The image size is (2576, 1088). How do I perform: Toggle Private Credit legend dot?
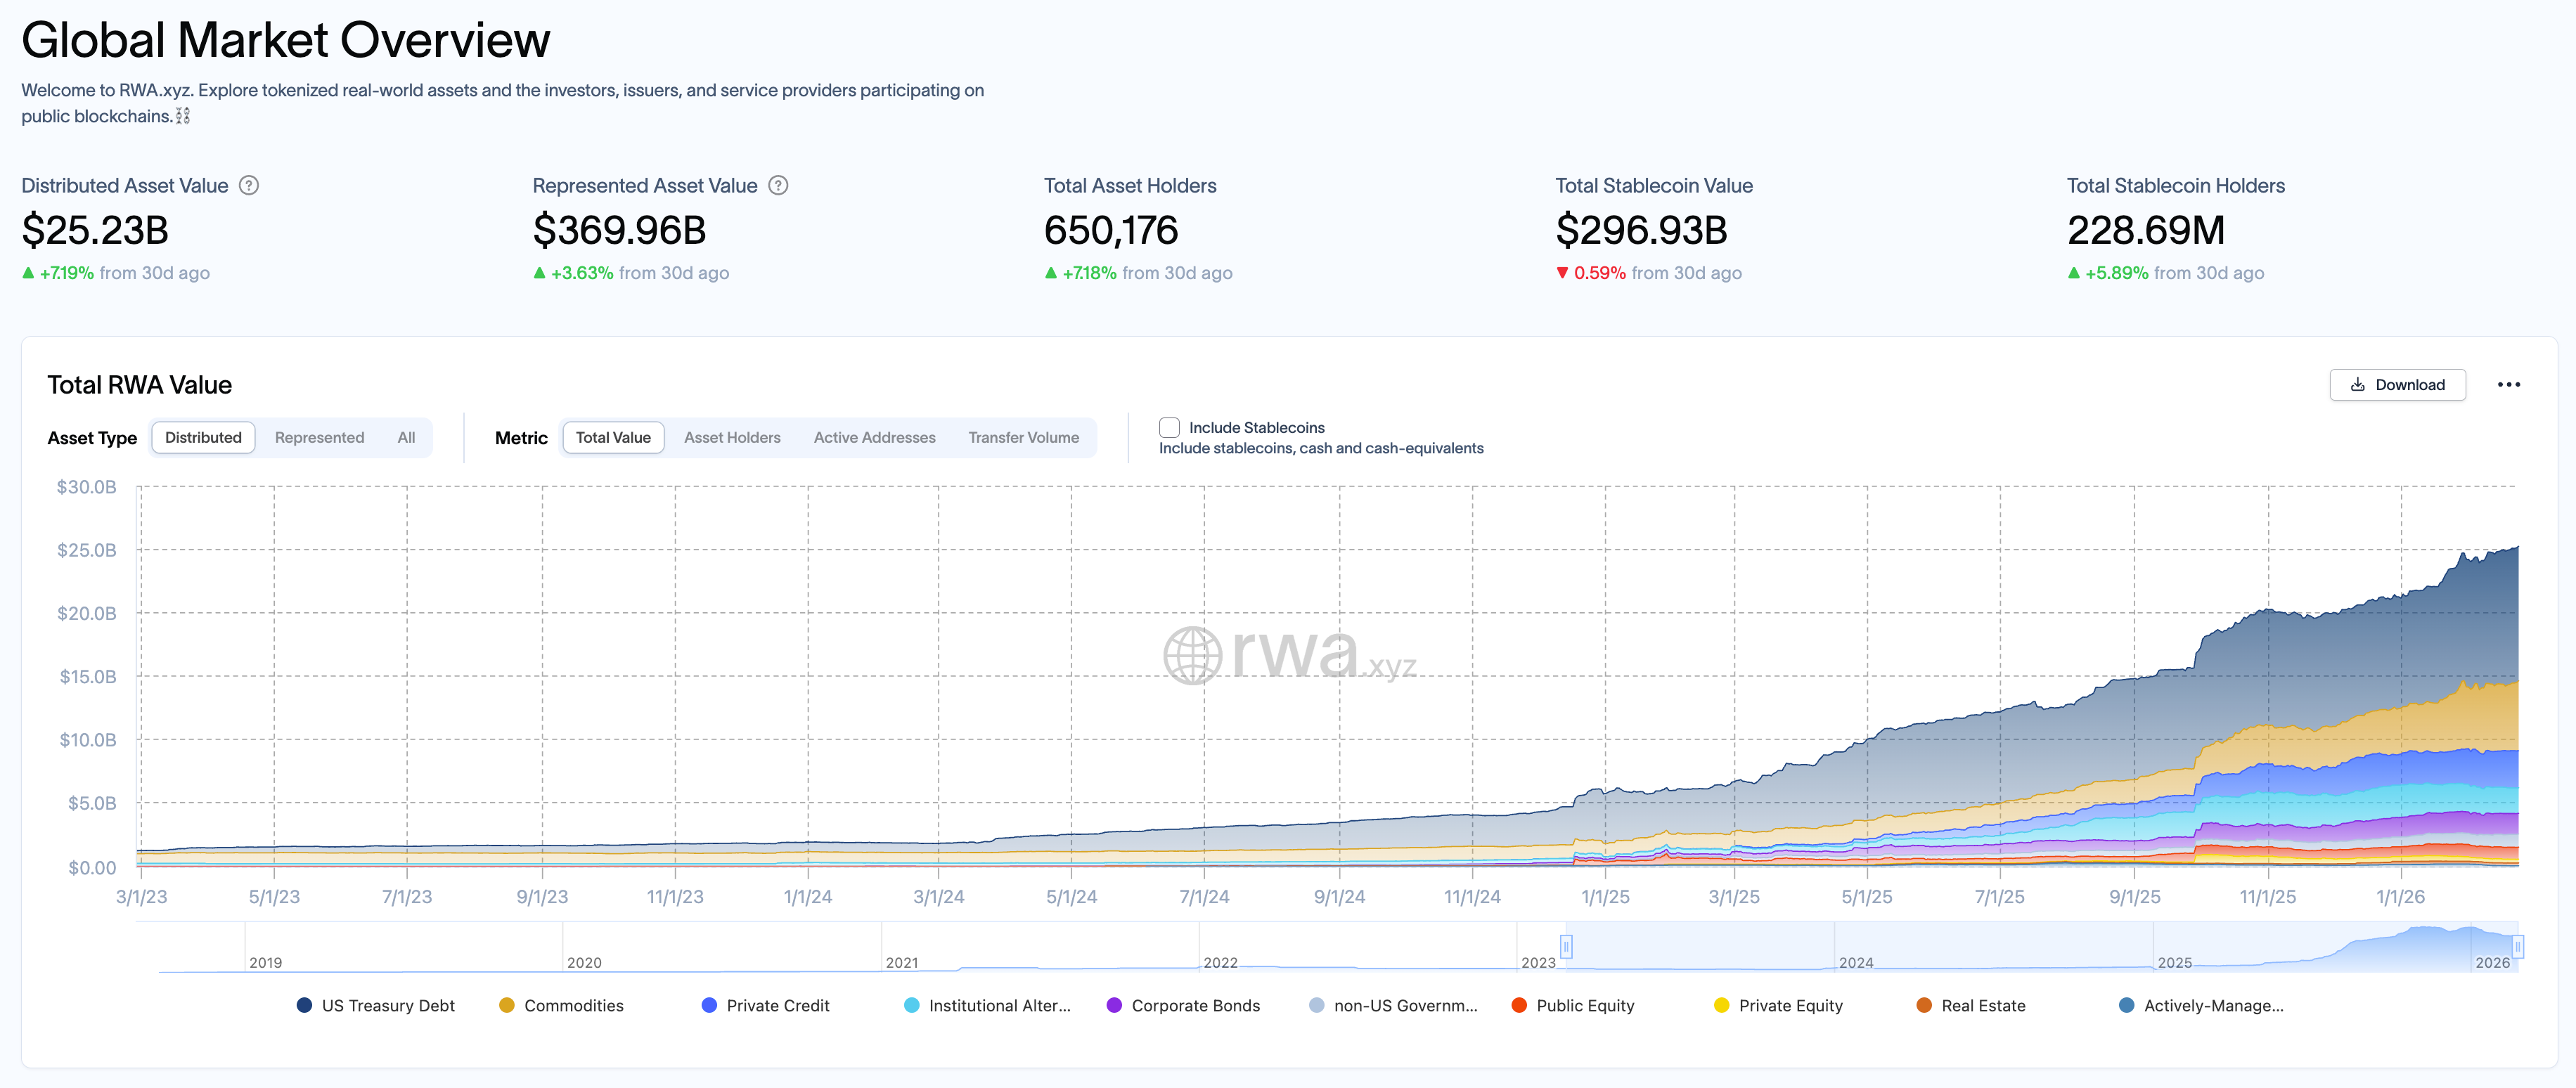click(709, 1005)
